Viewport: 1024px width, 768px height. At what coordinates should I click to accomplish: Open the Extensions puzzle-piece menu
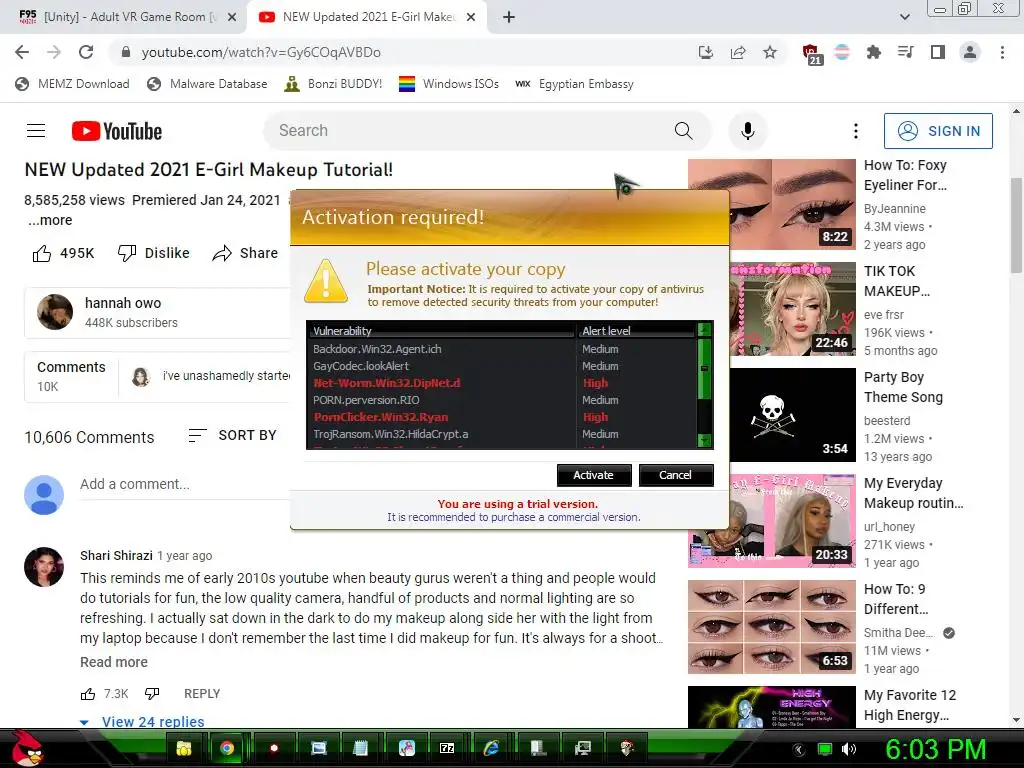[x=873, y=52]
